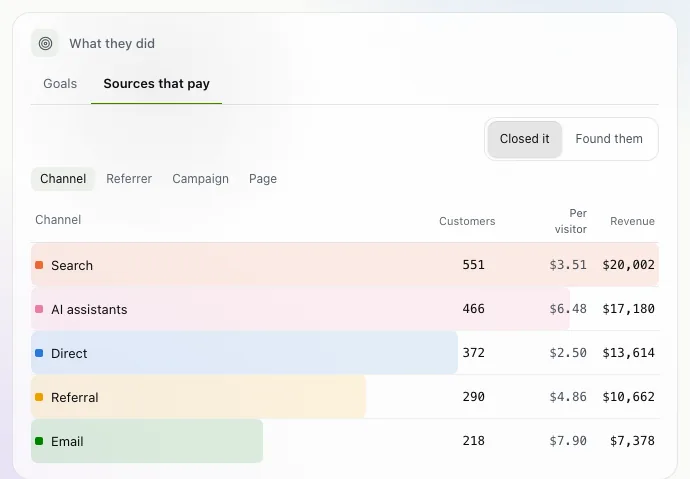Open the AI assistants channel row
This screenshot has height=479, width=690.
(345, 309)
